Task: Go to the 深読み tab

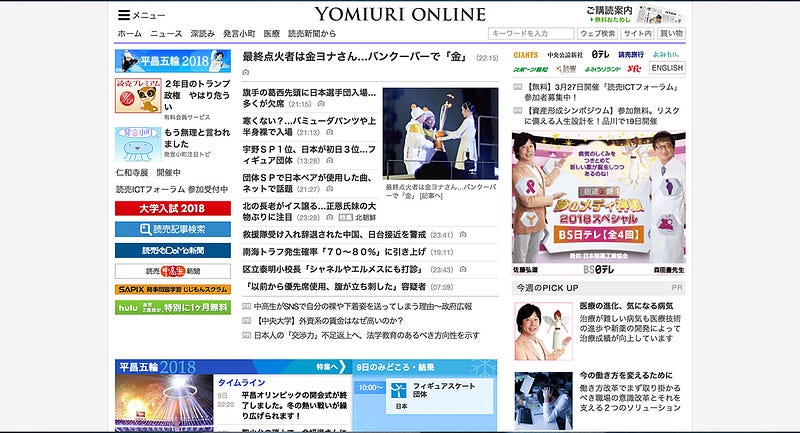Action: [x=203, y=34]
